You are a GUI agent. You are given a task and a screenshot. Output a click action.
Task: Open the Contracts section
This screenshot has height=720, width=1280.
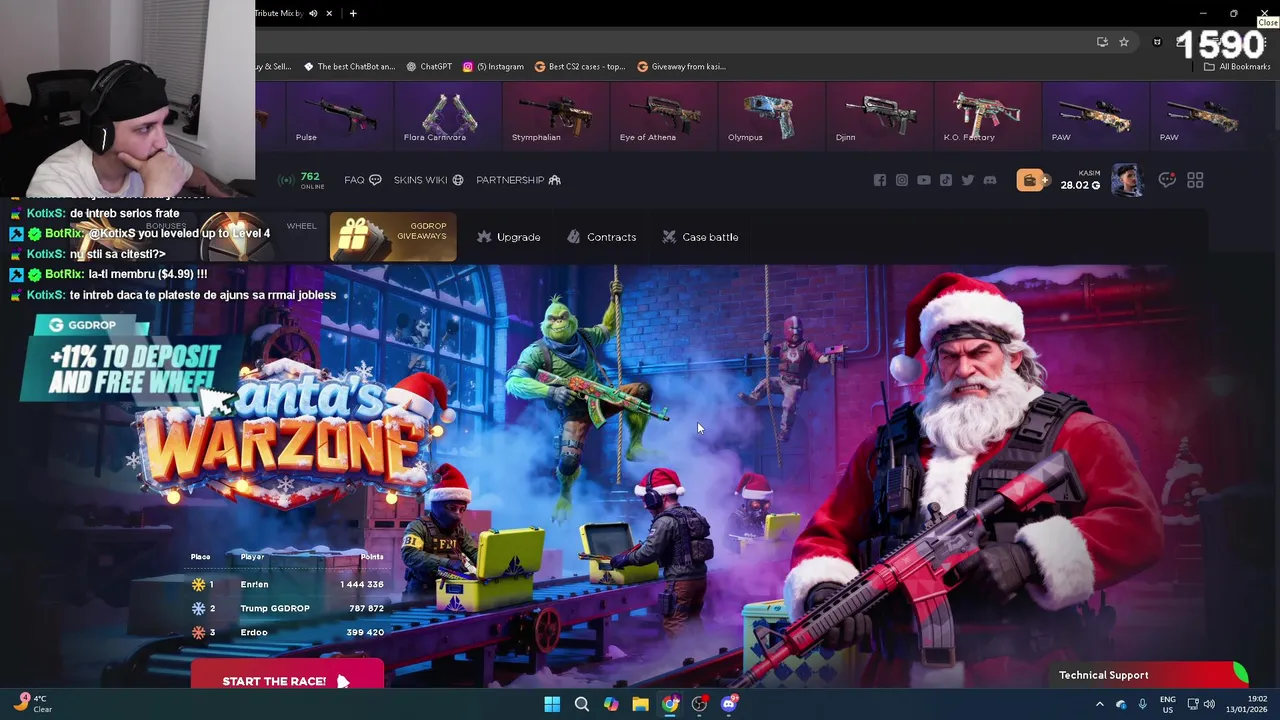pyautogui.click(x=601, y=237)
